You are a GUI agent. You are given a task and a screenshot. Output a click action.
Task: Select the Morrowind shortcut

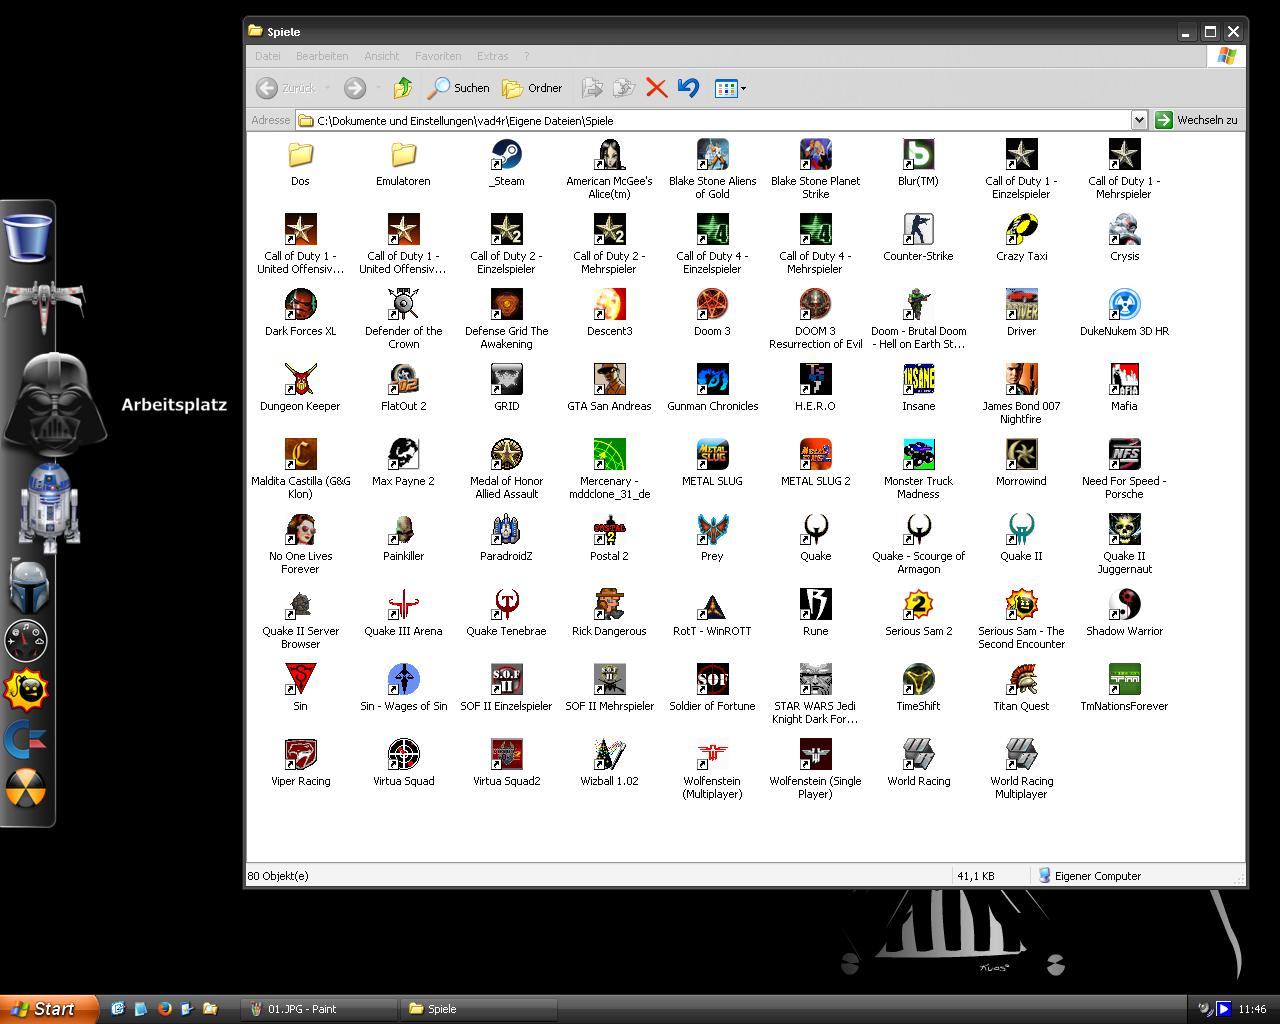1021,455
